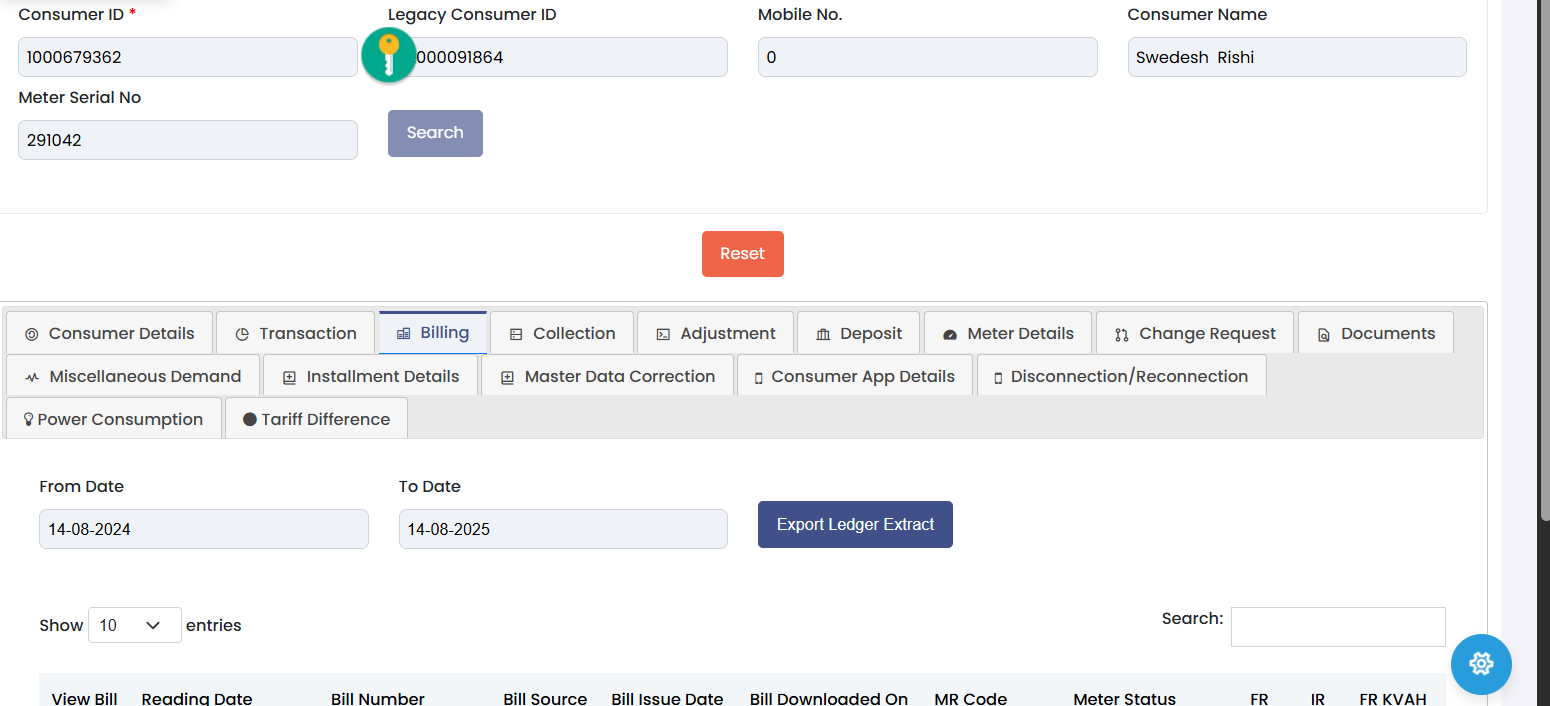The image size is (1550, 706).
Task: Open the Deposit tab
Action: pyautogui.click(x=859, y=333)
